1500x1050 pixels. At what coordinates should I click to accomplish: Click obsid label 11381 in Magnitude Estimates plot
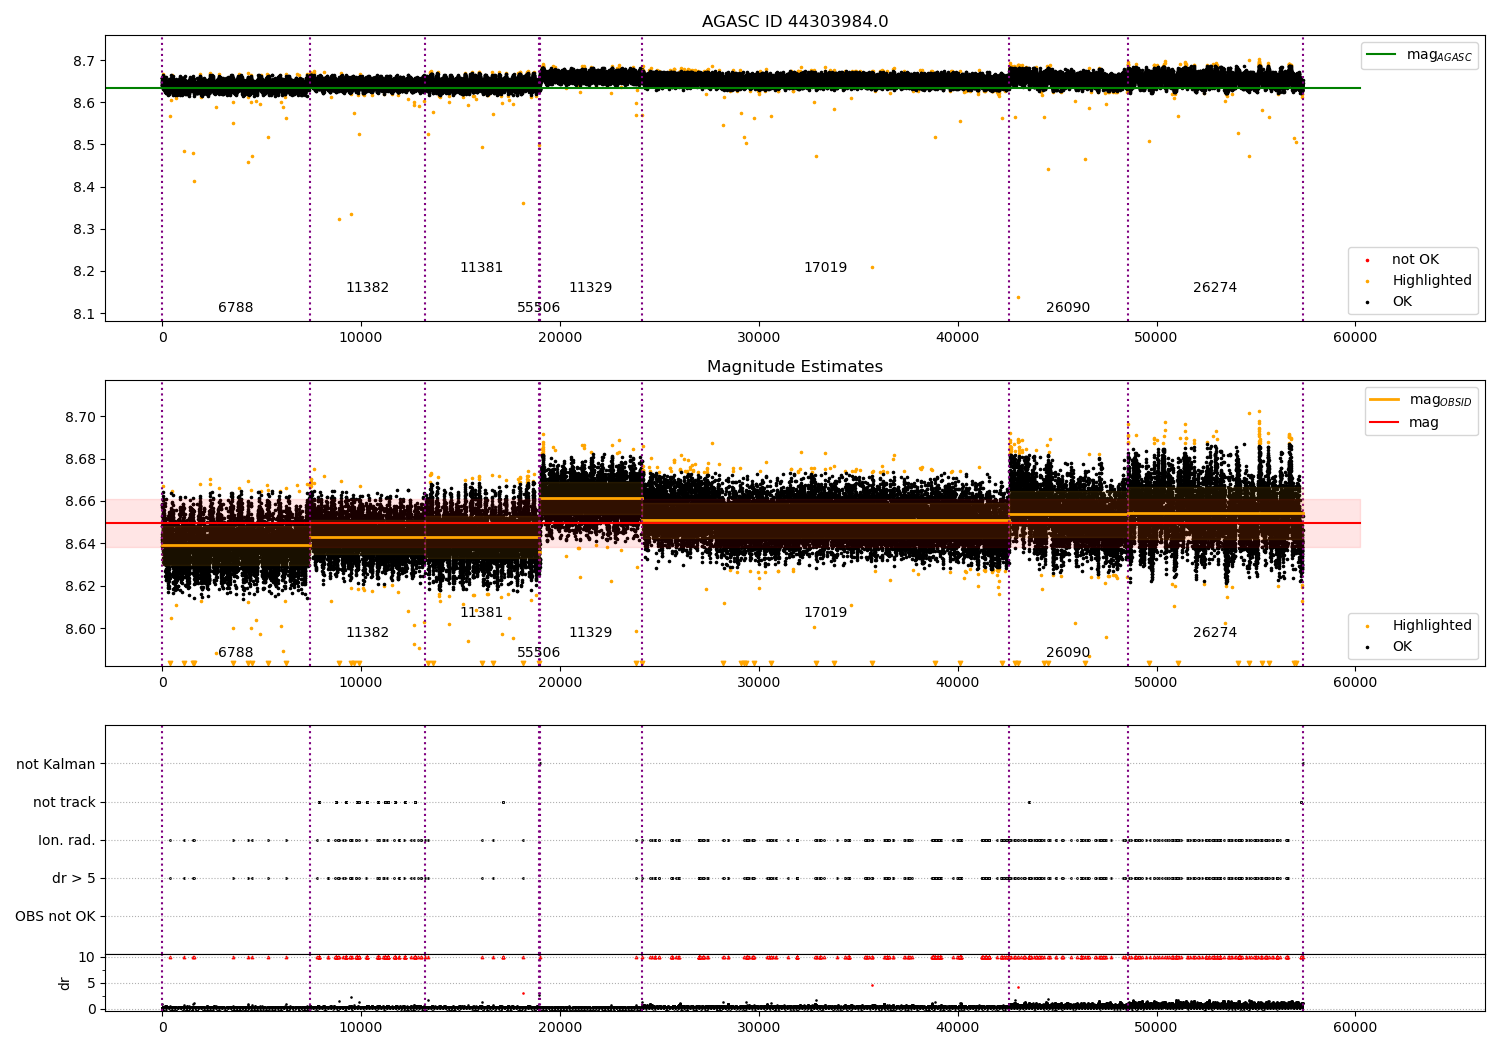481,613
